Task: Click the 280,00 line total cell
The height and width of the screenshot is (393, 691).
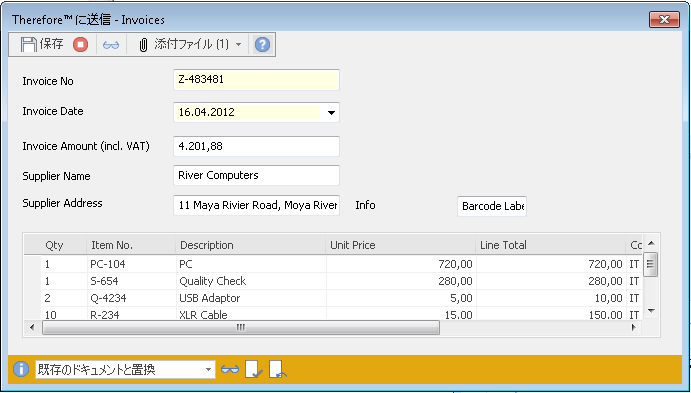Action: click(x=551, y=281)
